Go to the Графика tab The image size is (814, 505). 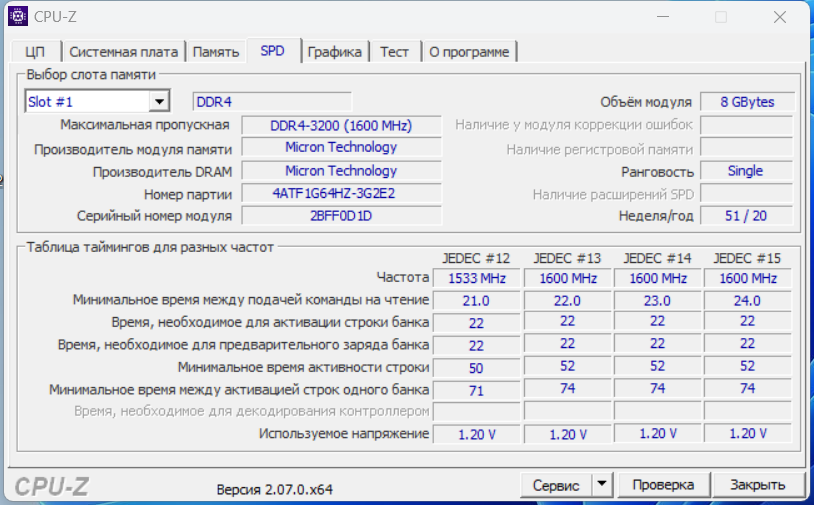(335, 52)
